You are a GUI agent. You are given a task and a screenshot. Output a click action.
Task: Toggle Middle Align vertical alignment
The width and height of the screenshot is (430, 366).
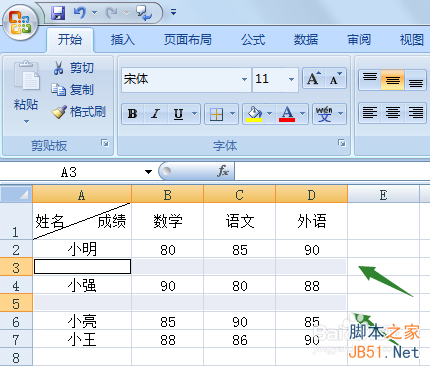(x=393, y=79)
